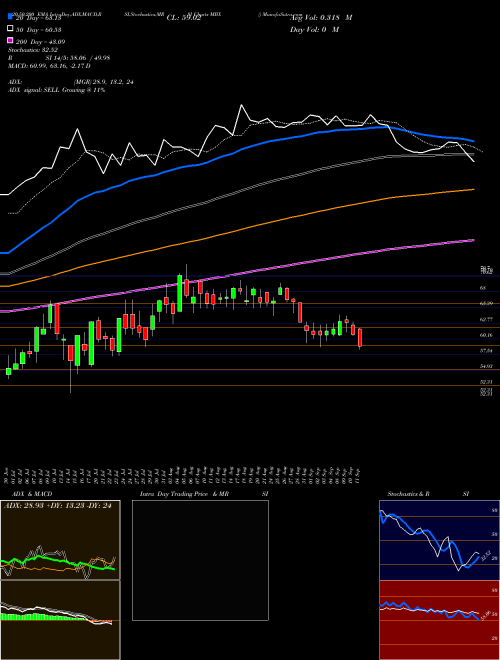Click the ADX 28.93 indicator chart
The width and height of the screenshot is (500, 660).
click(60, 540)
